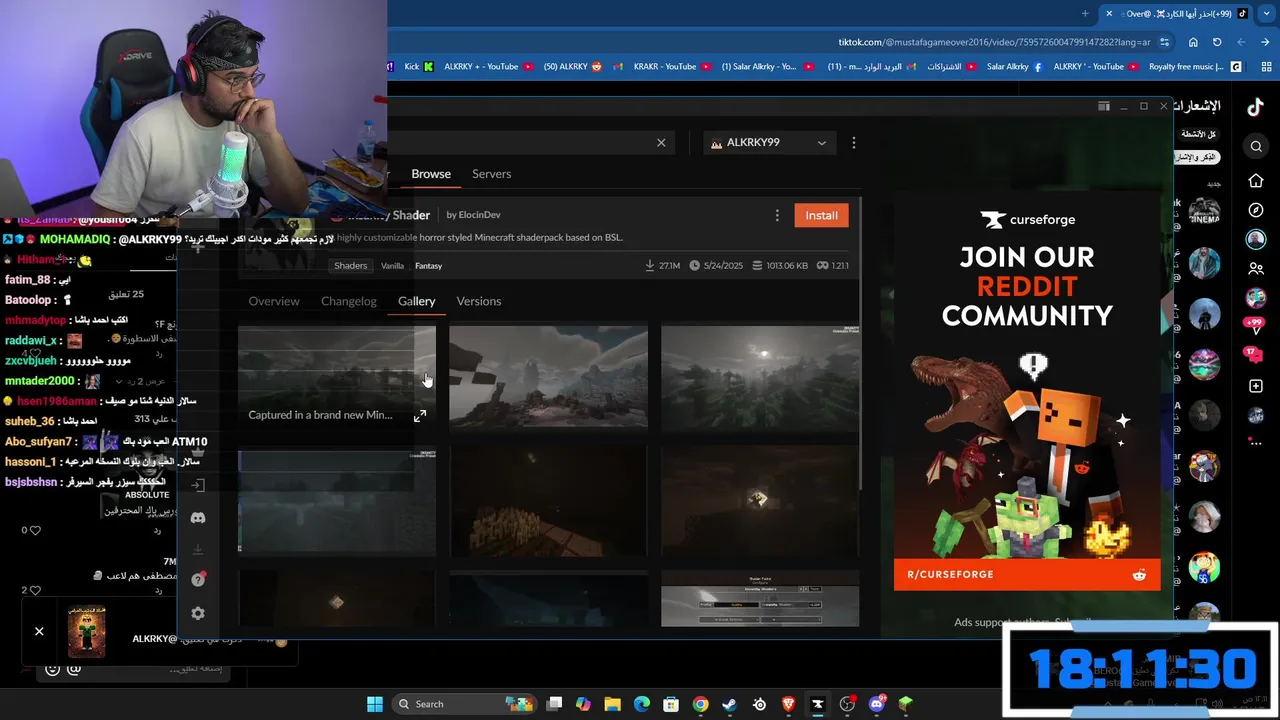The height and width of the screenshot is (720, 1280).
Task: Open TikTok inbox with 17 badge
Action: pyautogui.click(x=1254, y=354)
